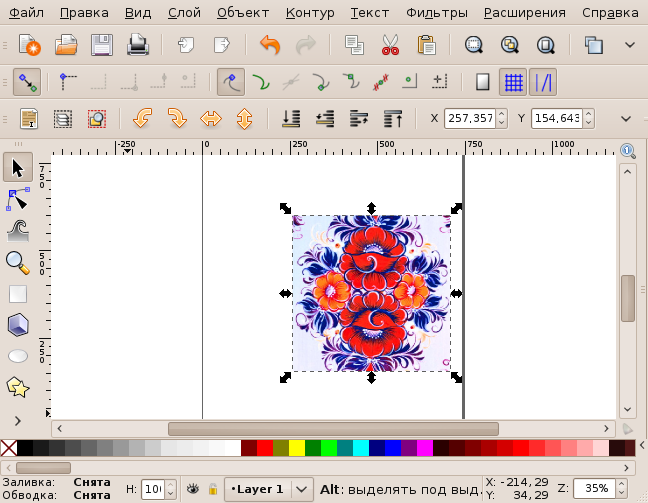Increase the zoom percentage stepper
Screen dimensions: 648x503
(622, 485)
